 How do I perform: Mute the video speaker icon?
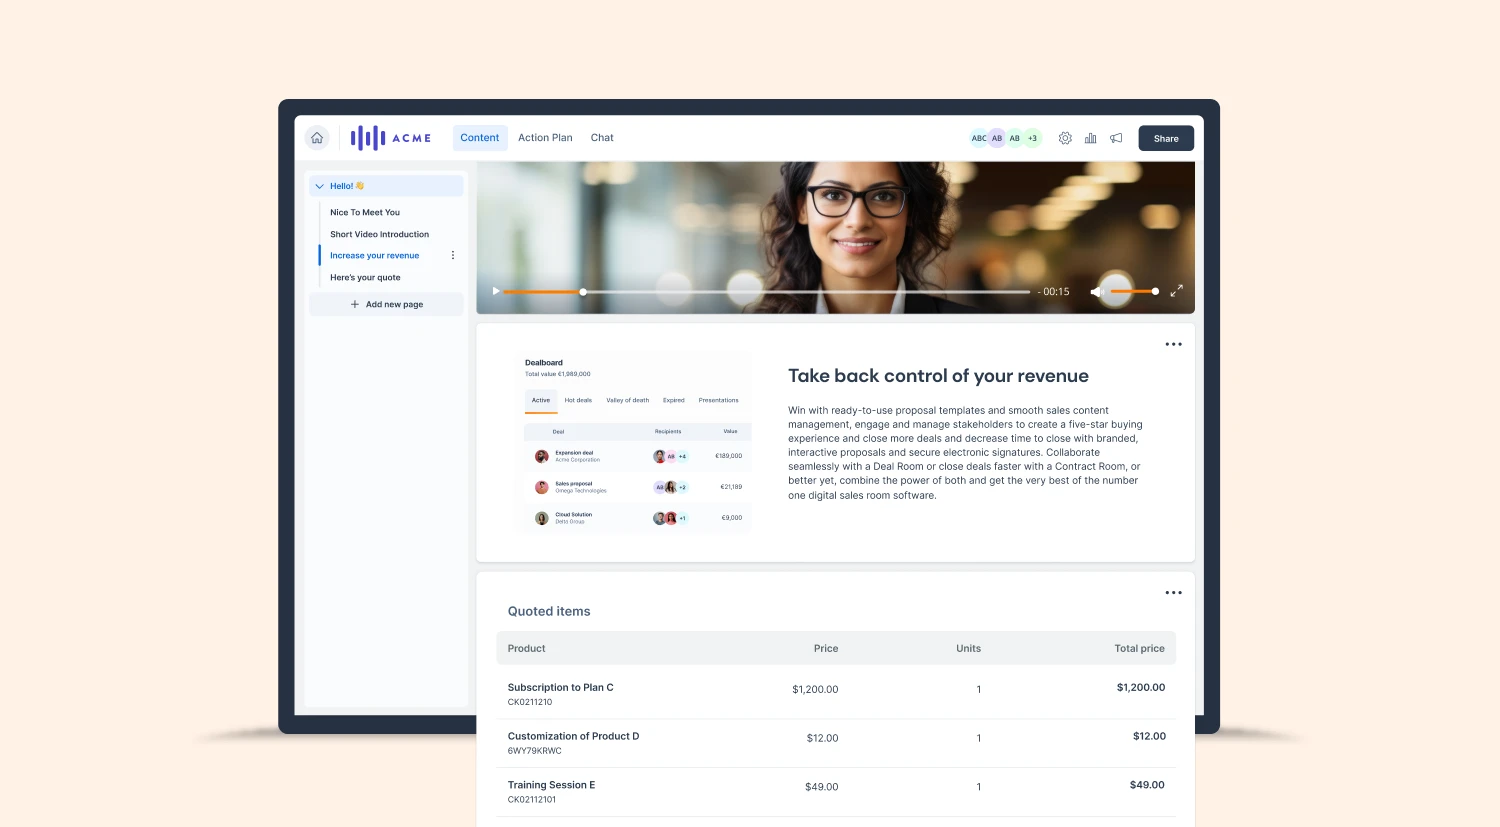pyautogui.click(x=1095, y=291)
